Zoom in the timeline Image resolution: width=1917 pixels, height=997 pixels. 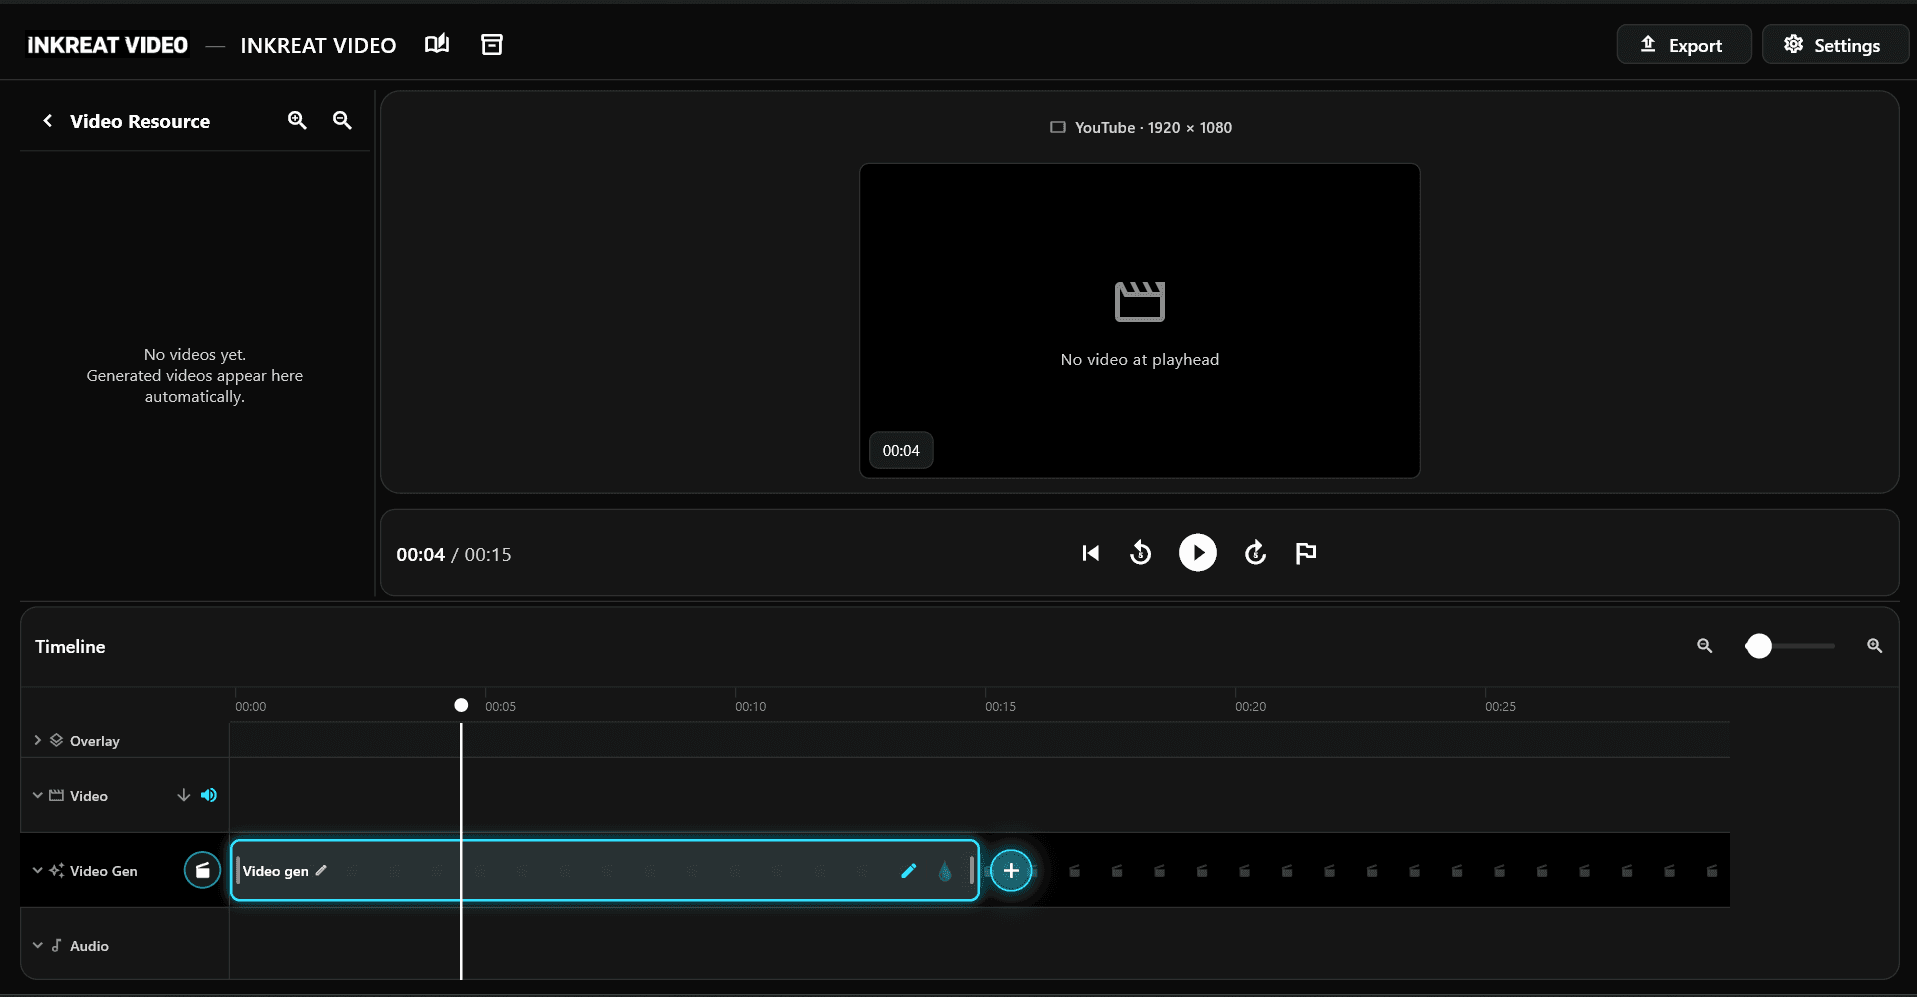[1875, 646]
